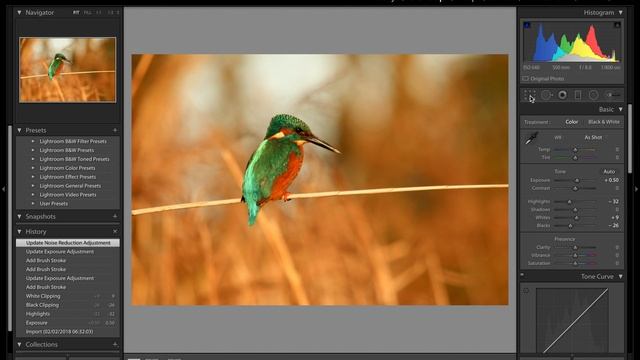
Task: Click the Exposure value +0.50 field
Action: coord(611,180)
